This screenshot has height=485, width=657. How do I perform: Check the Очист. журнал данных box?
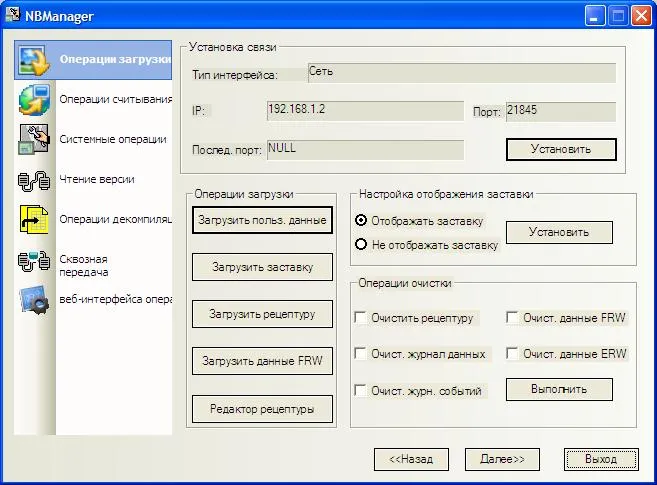point(360,354)
